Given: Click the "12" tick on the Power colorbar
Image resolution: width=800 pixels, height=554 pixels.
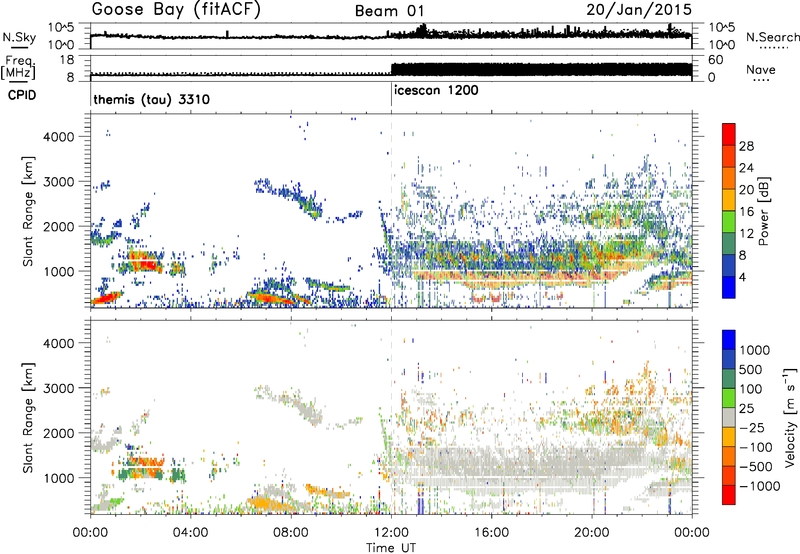Looking at the screenshot, I should click(746, 234).
